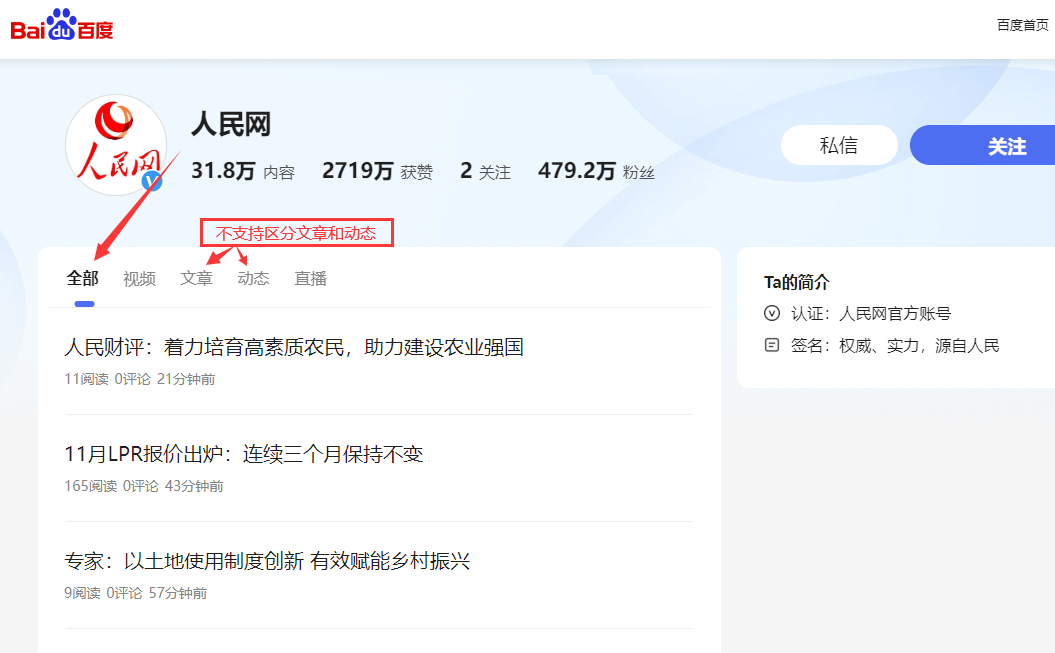The image size is (1055, 653).
Task: Click the 31.8万 内容 count
Action: point(243,171)
